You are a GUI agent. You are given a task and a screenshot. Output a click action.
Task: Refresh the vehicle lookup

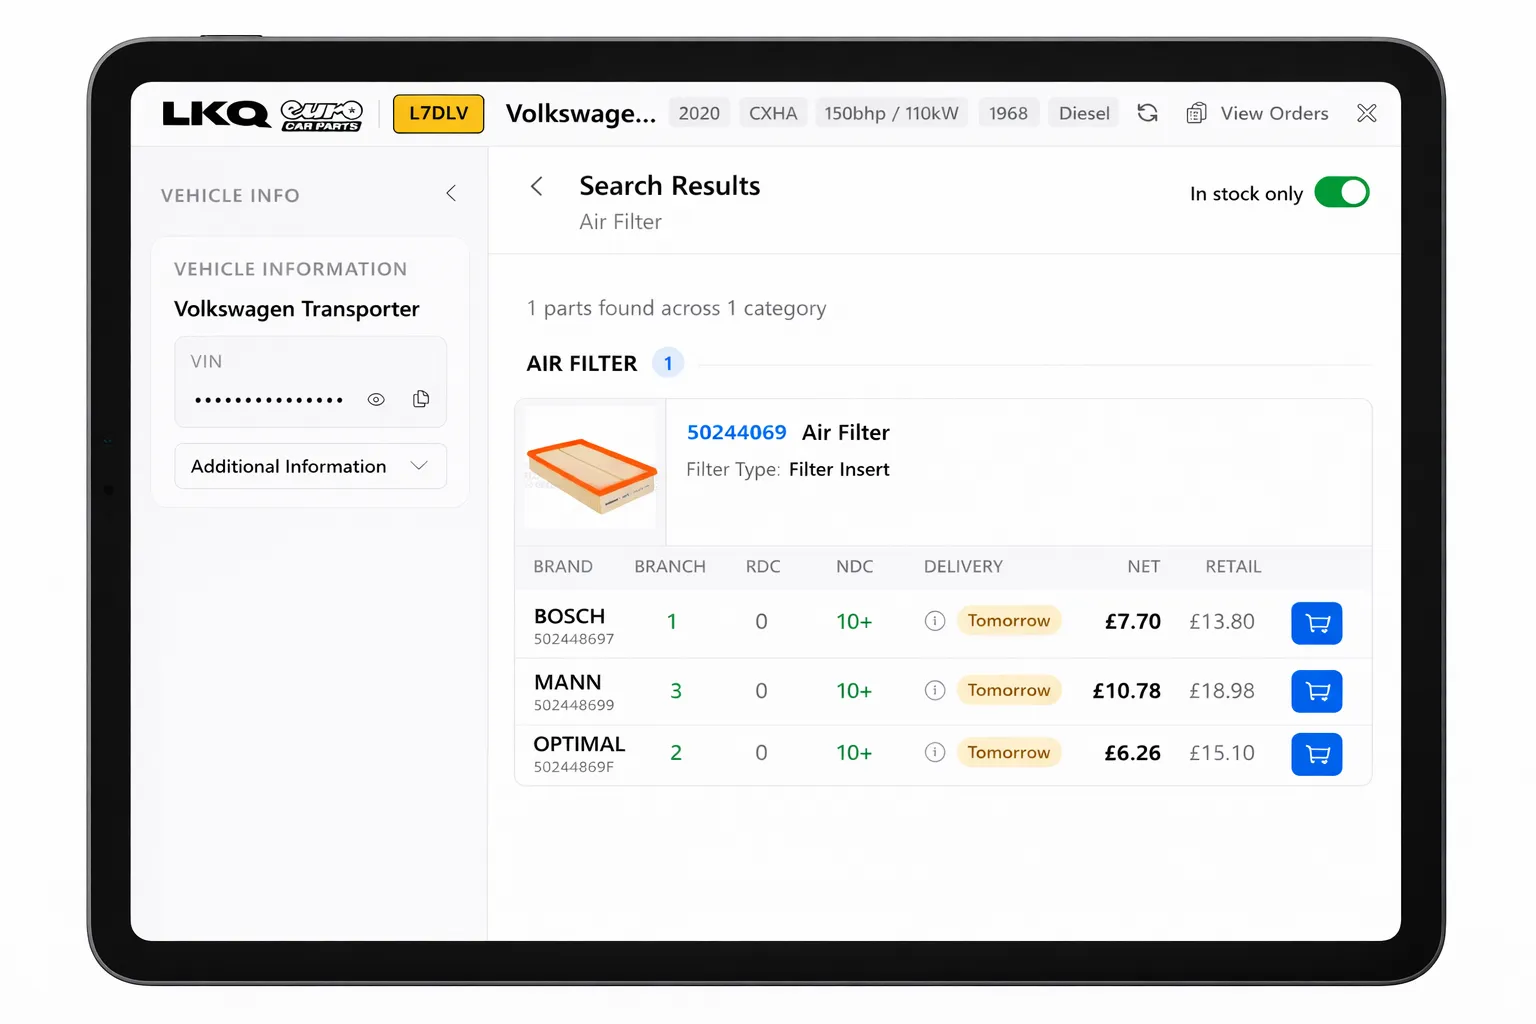[1147, 113]
